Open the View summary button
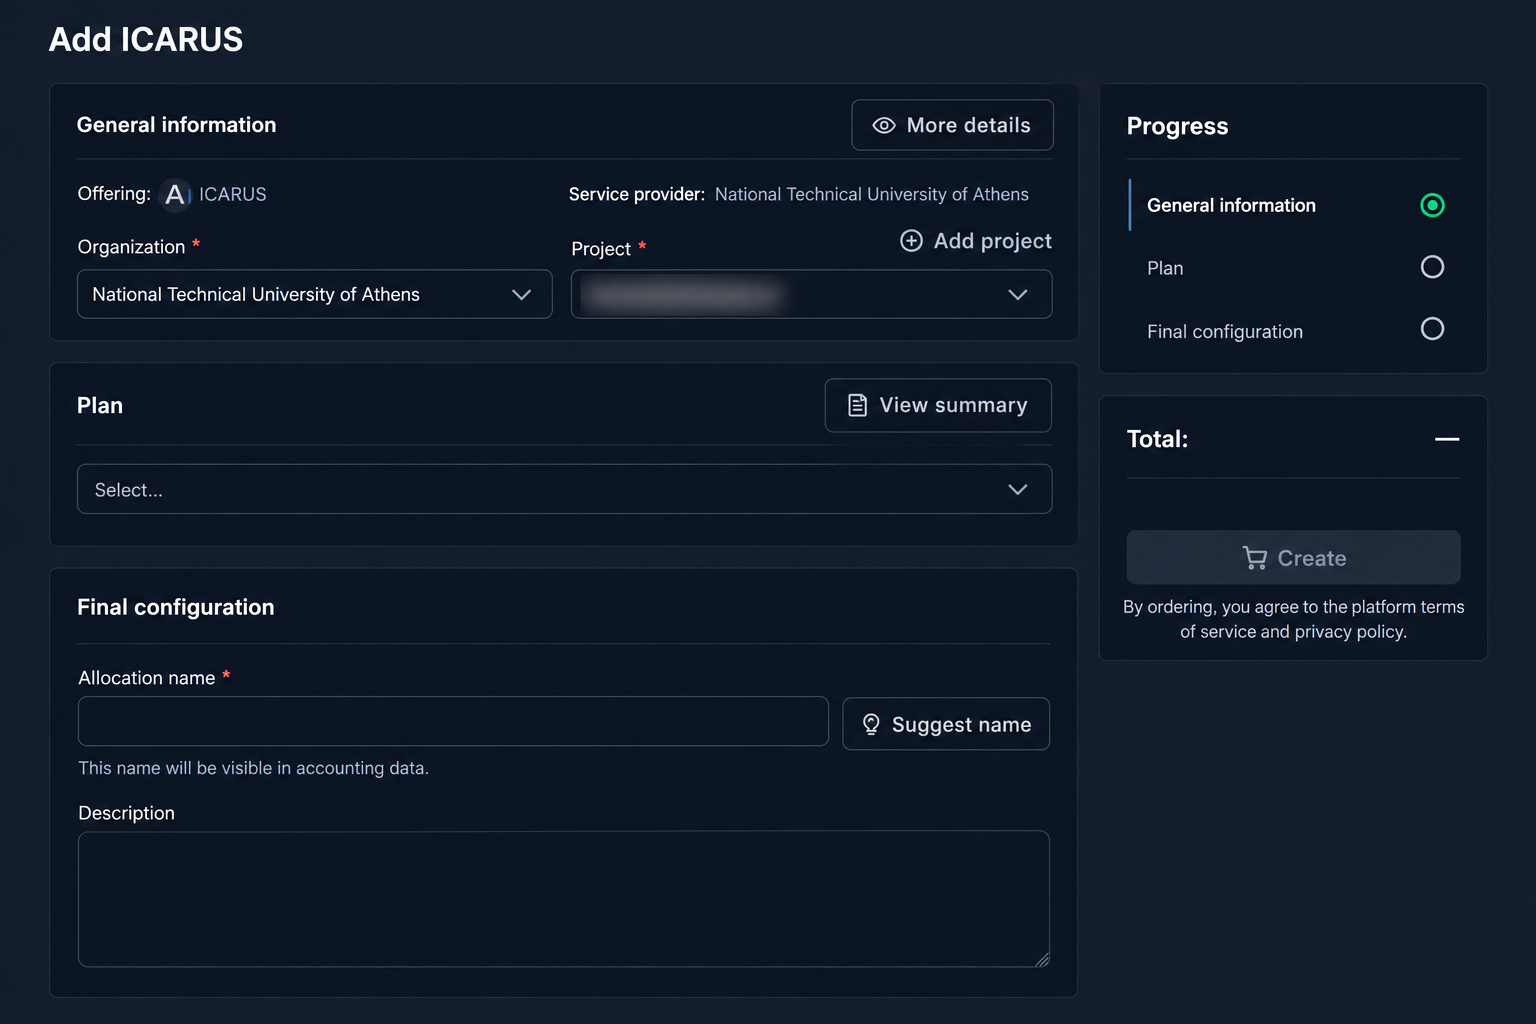 point(938,405)
